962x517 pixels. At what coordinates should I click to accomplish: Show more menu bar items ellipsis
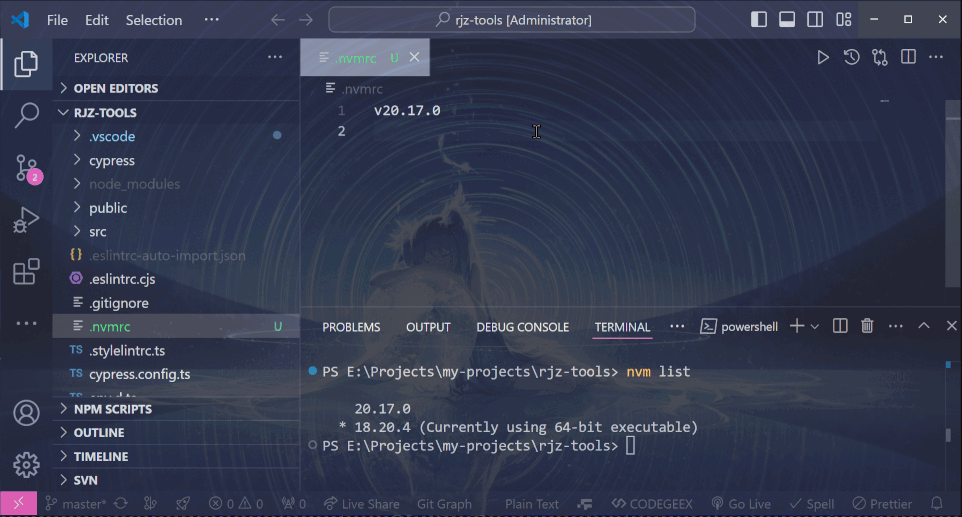pos(212,20)
